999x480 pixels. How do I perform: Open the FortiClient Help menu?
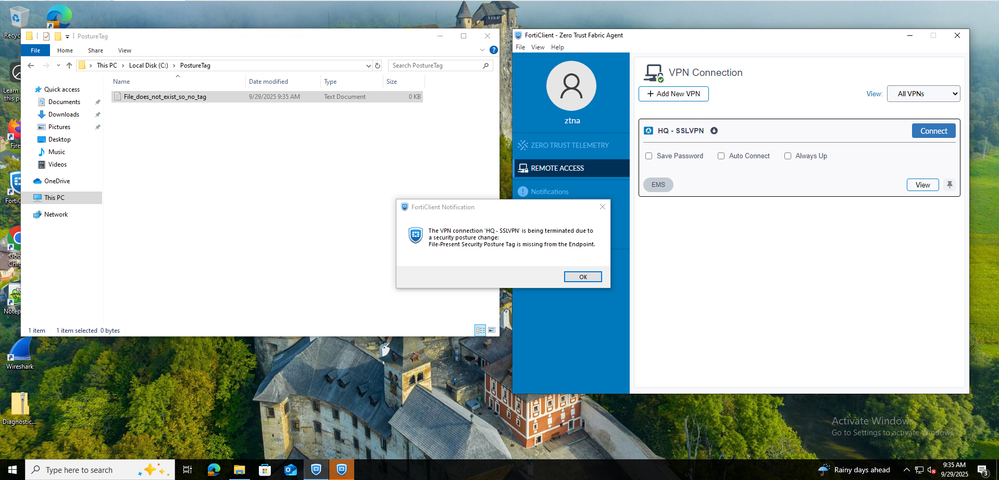[557, 47]
